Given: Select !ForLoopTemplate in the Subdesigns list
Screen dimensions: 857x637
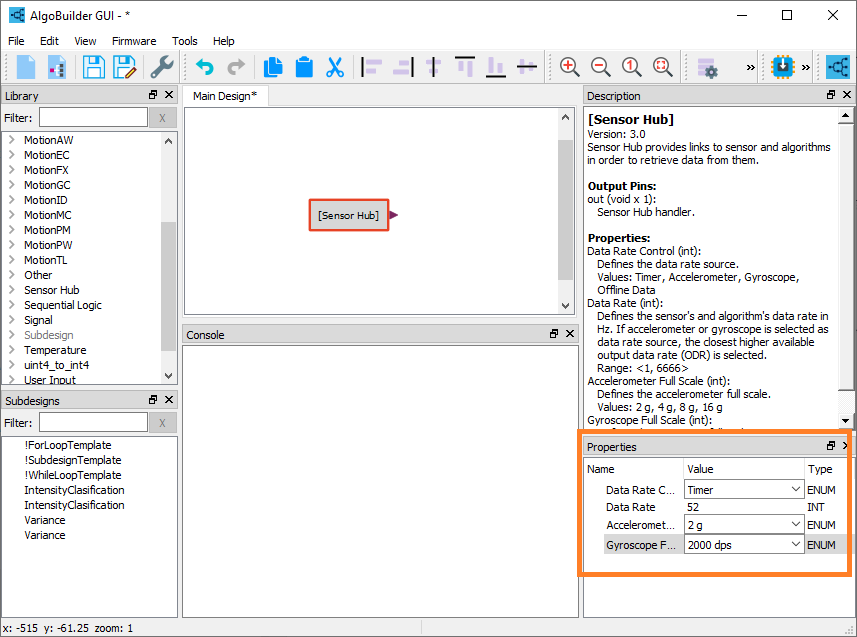Looking at the screenshot, I should coord(68,445).
